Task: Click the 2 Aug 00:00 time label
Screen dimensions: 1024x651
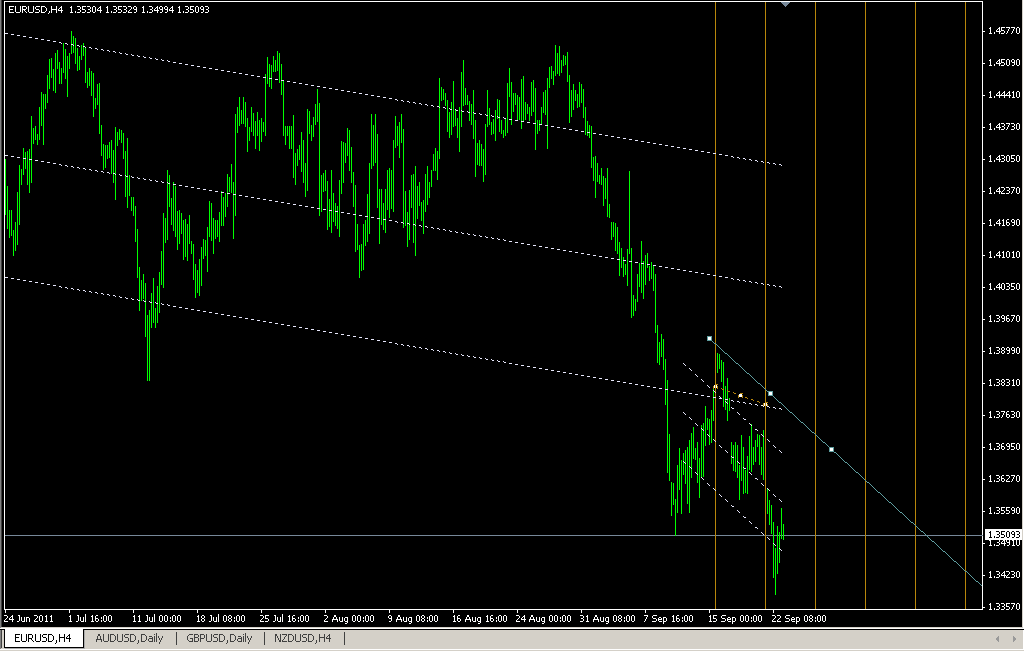Action: click(x=349, y=618)
